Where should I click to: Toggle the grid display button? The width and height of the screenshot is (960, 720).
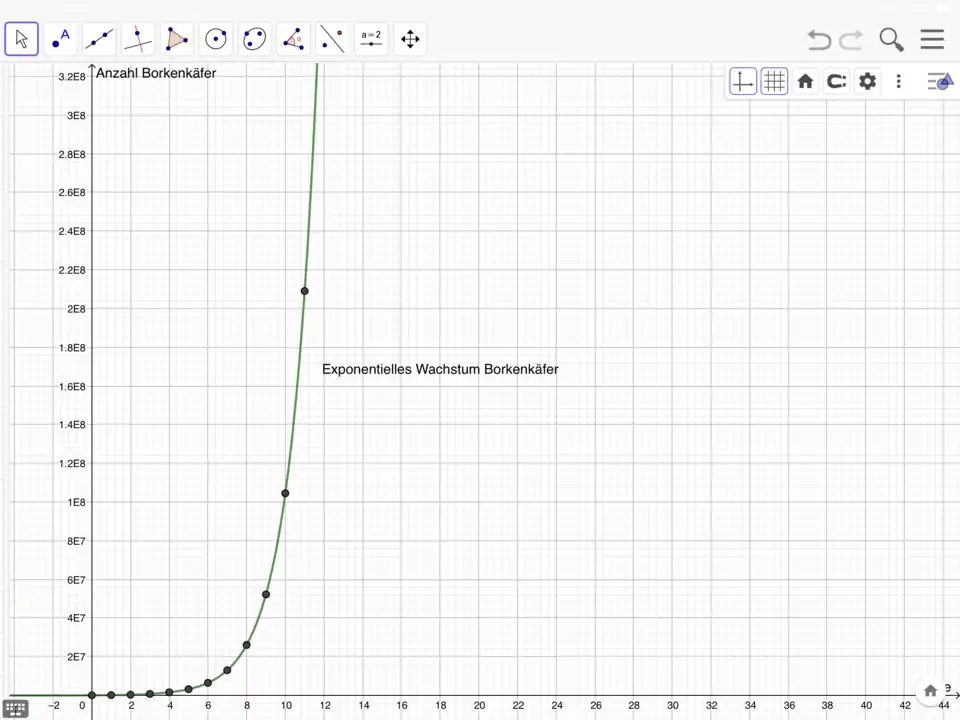774,82
